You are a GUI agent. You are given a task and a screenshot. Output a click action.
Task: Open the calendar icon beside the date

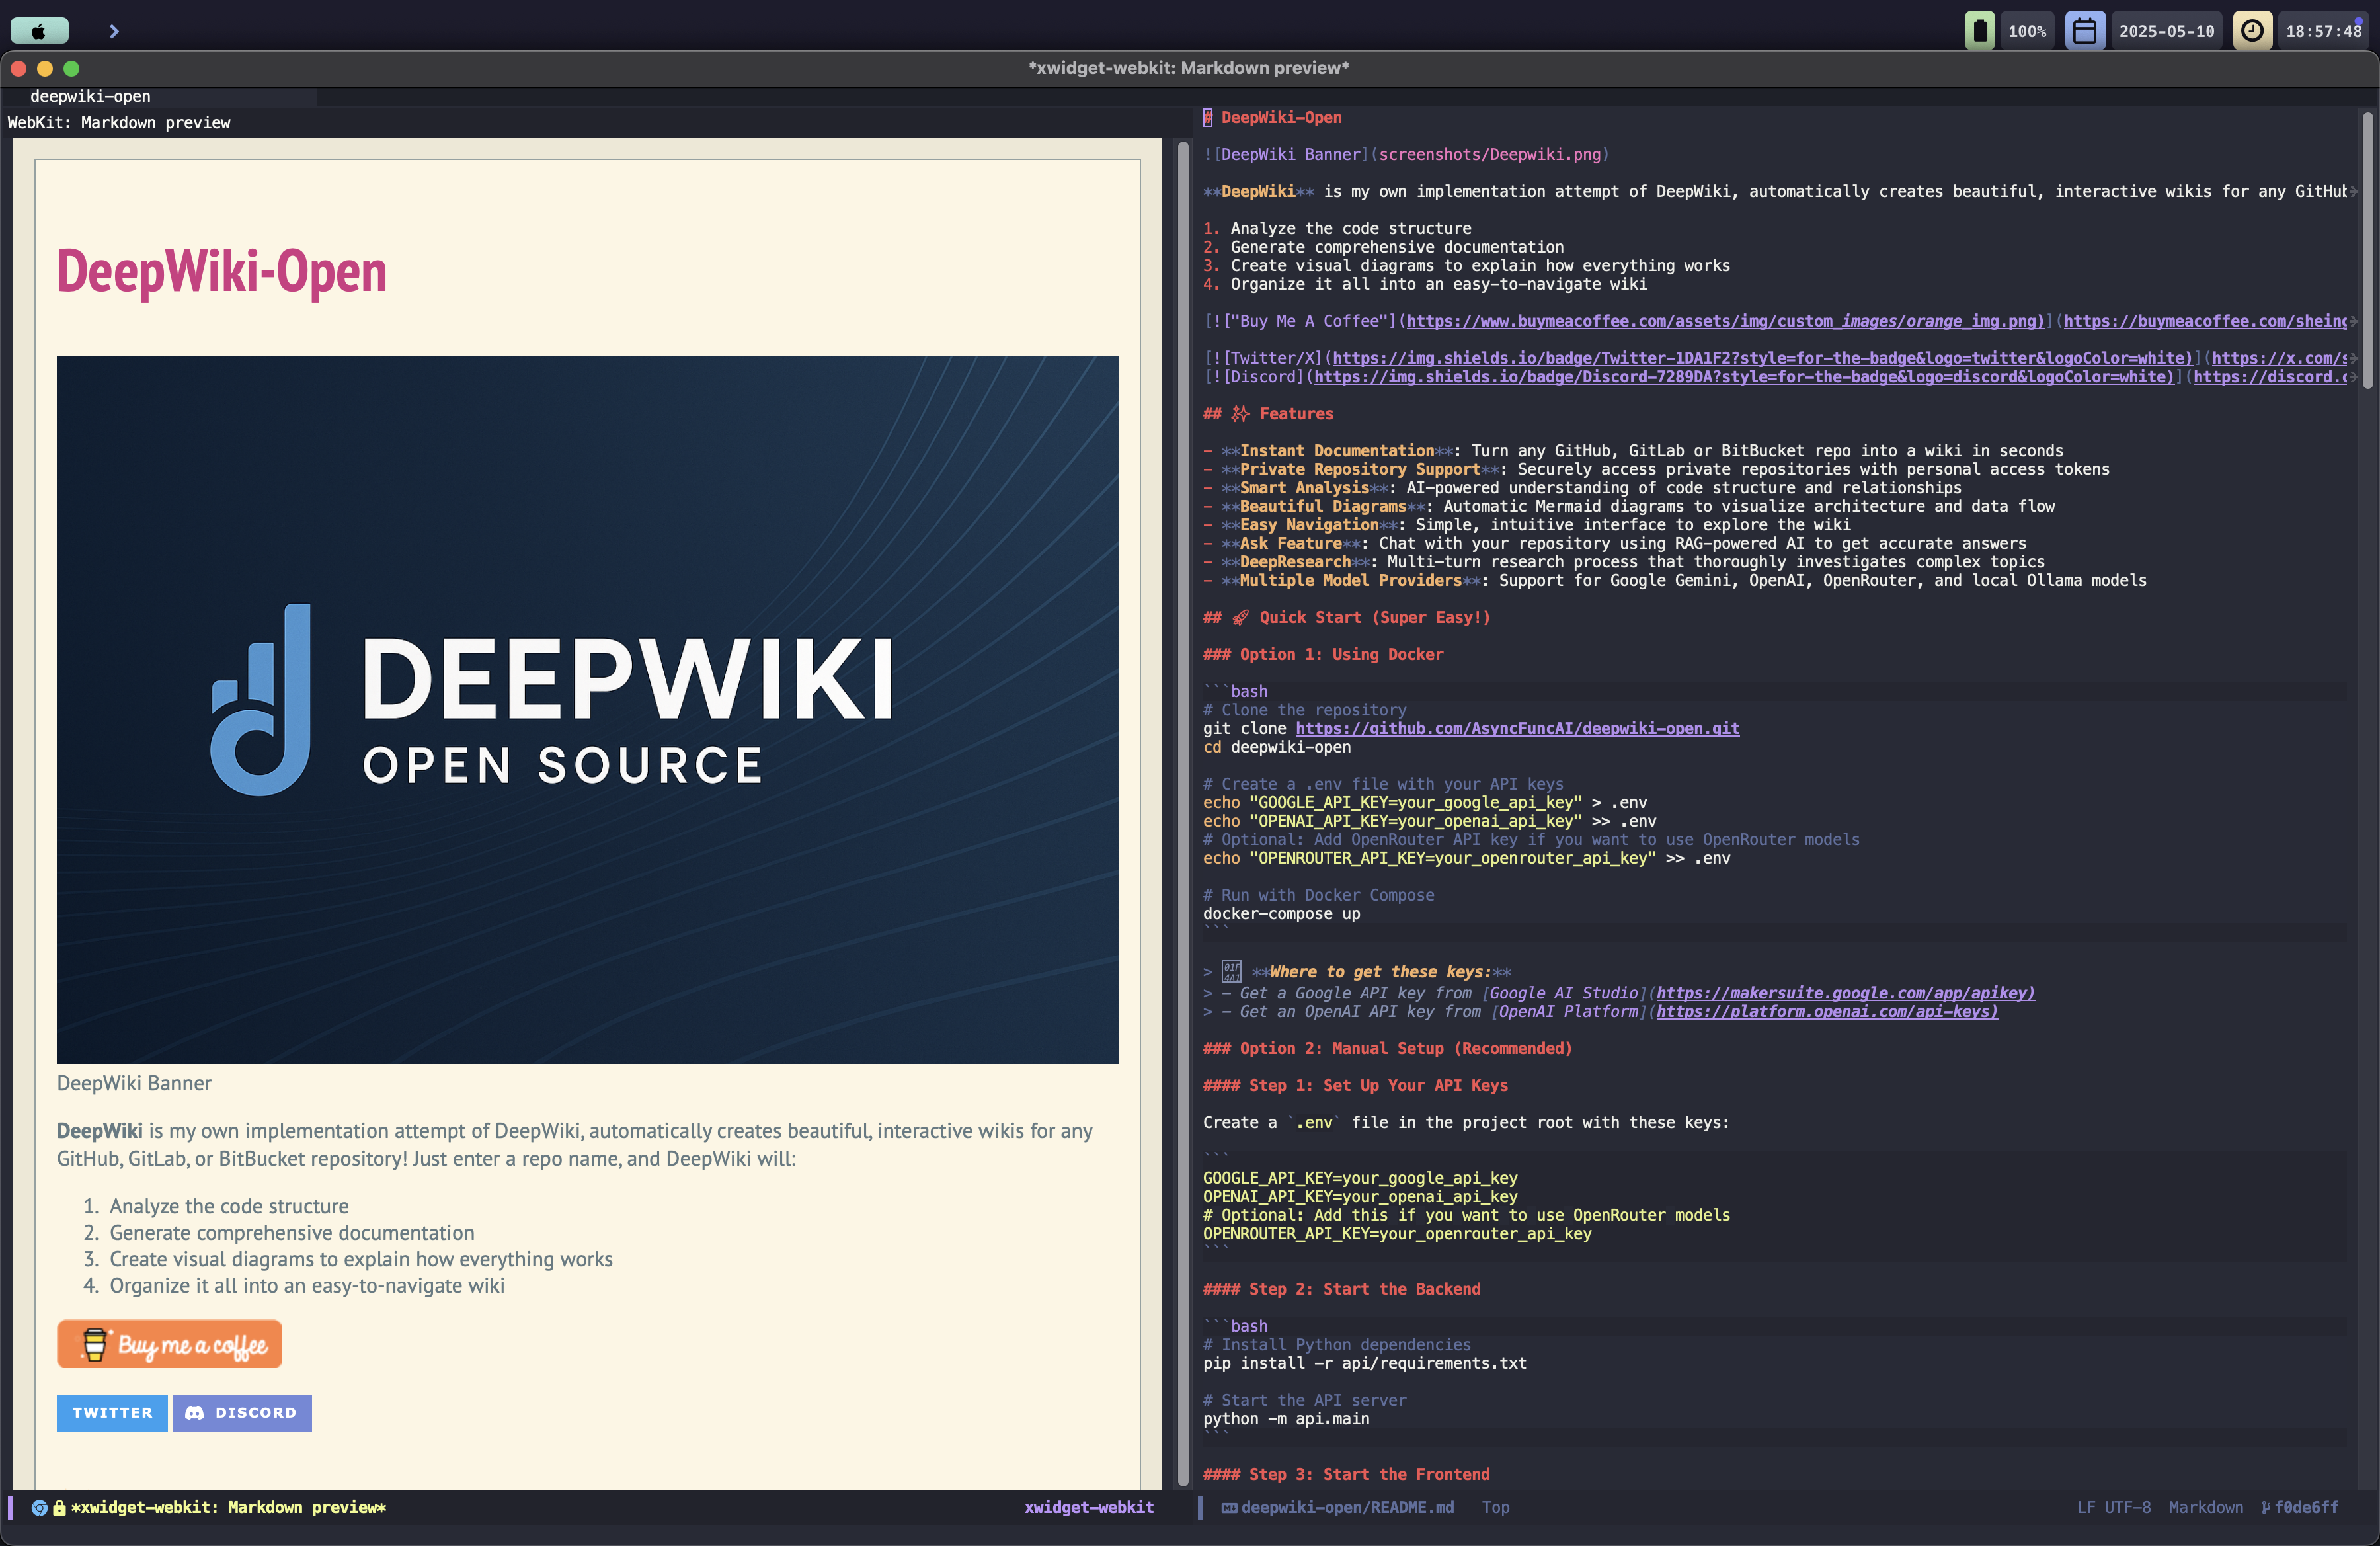click(2085, 31)
